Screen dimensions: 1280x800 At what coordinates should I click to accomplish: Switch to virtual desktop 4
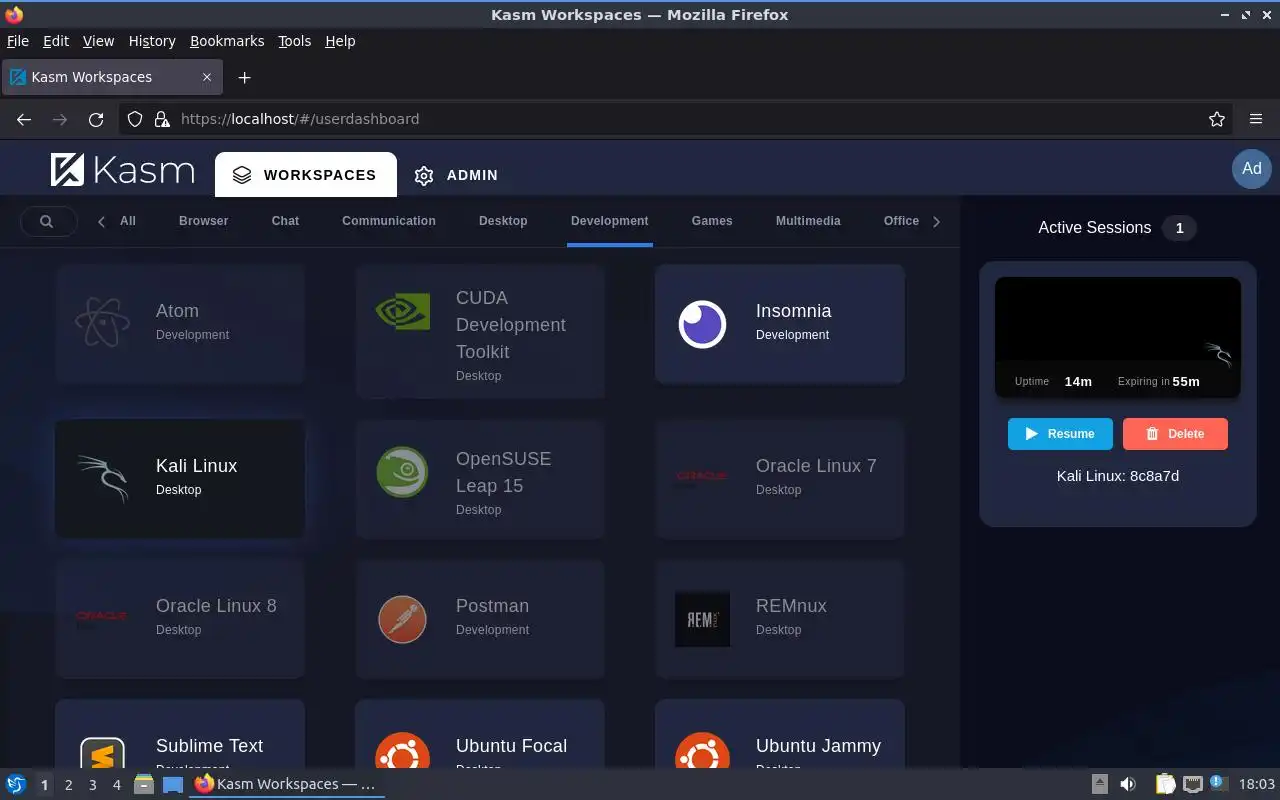[116, 785]
